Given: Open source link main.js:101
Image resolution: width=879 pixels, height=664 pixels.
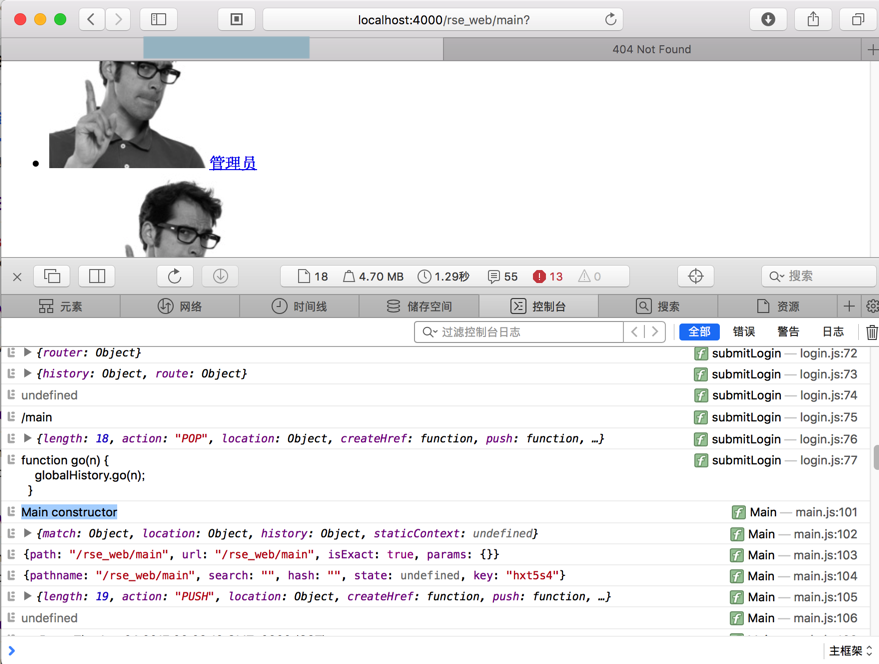Looking at the screenshot, I should click(x=826, y=512).
